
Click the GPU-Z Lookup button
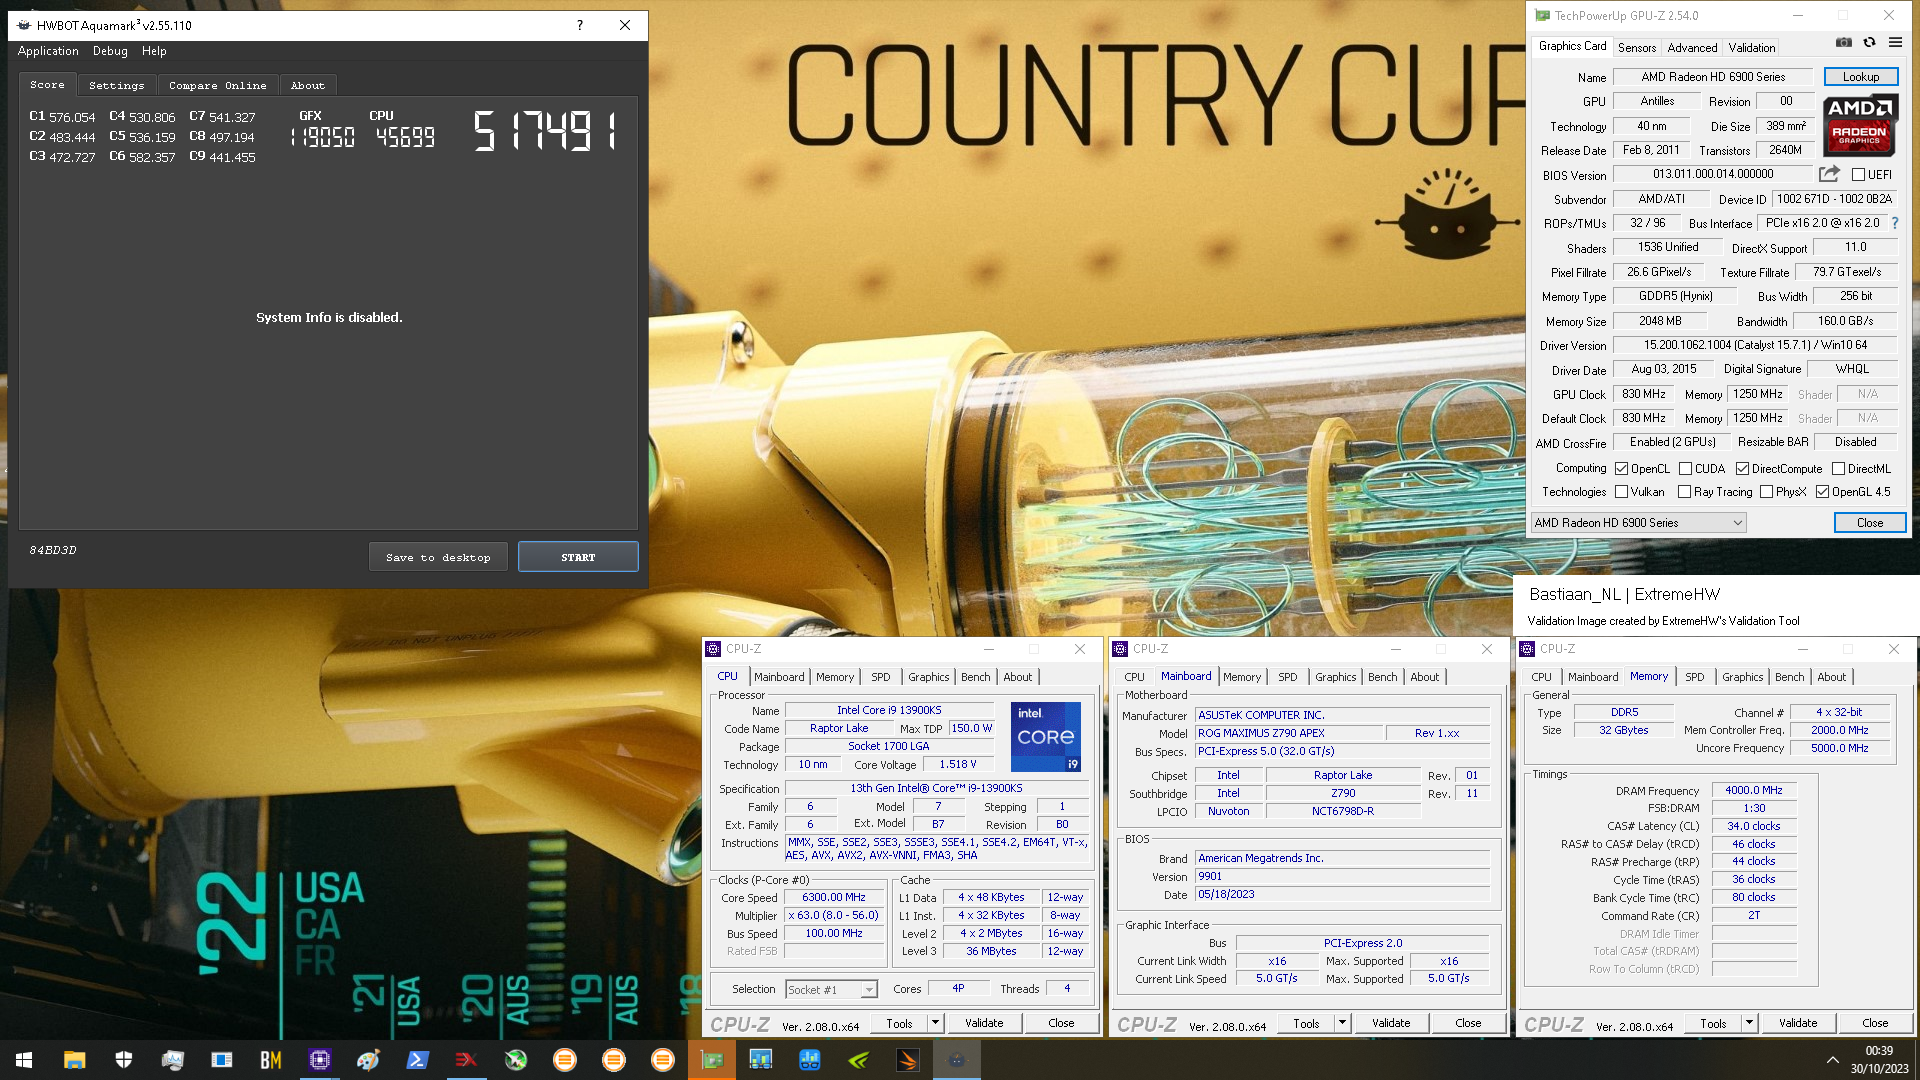pos(1861,77)
